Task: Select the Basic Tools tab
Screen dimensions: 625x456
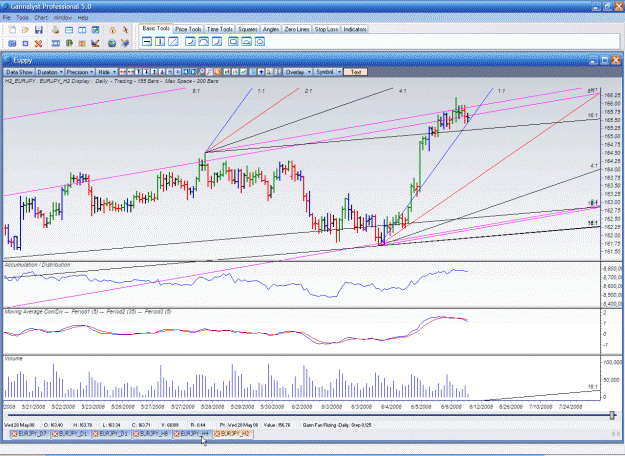Action: (x=156, y=29)
